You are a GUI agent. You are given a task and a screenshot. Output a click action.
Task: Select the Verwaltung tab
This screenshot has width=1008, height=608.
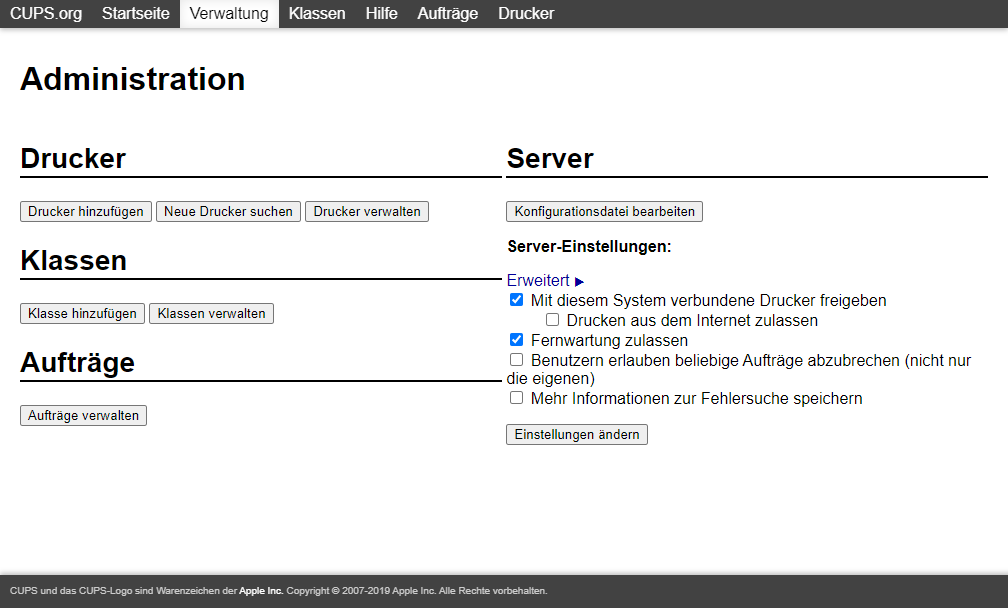pos(229,14)
